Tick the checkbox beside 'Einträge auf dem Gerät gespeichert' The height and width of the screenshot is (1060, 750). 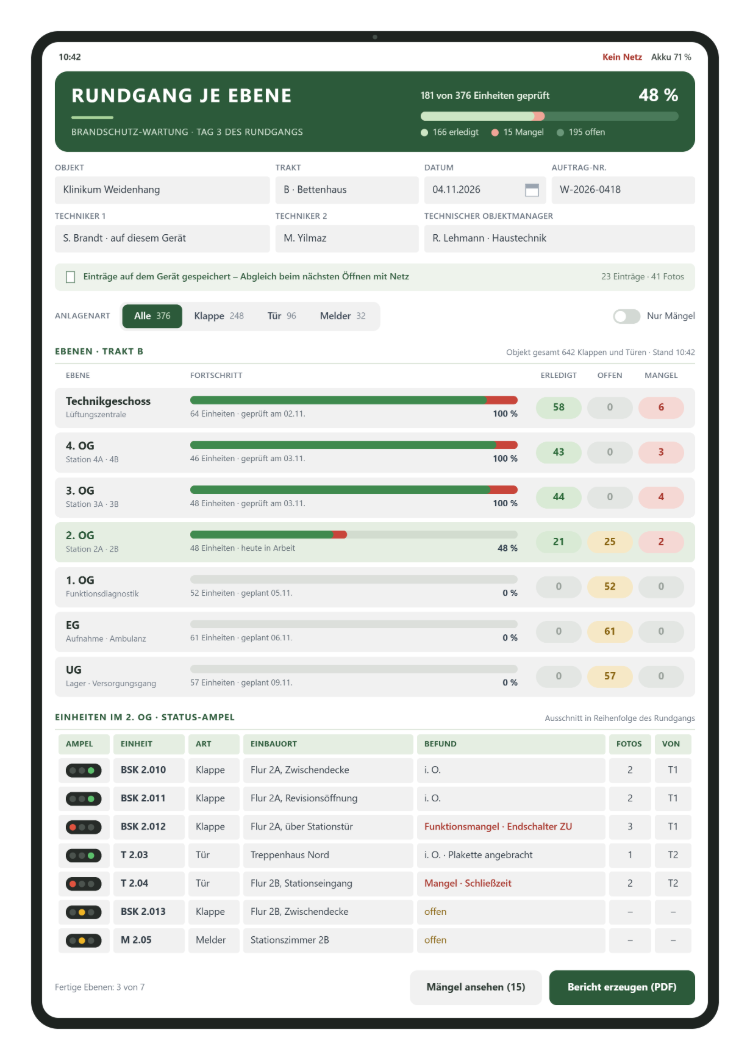click(x=70, y=276)
